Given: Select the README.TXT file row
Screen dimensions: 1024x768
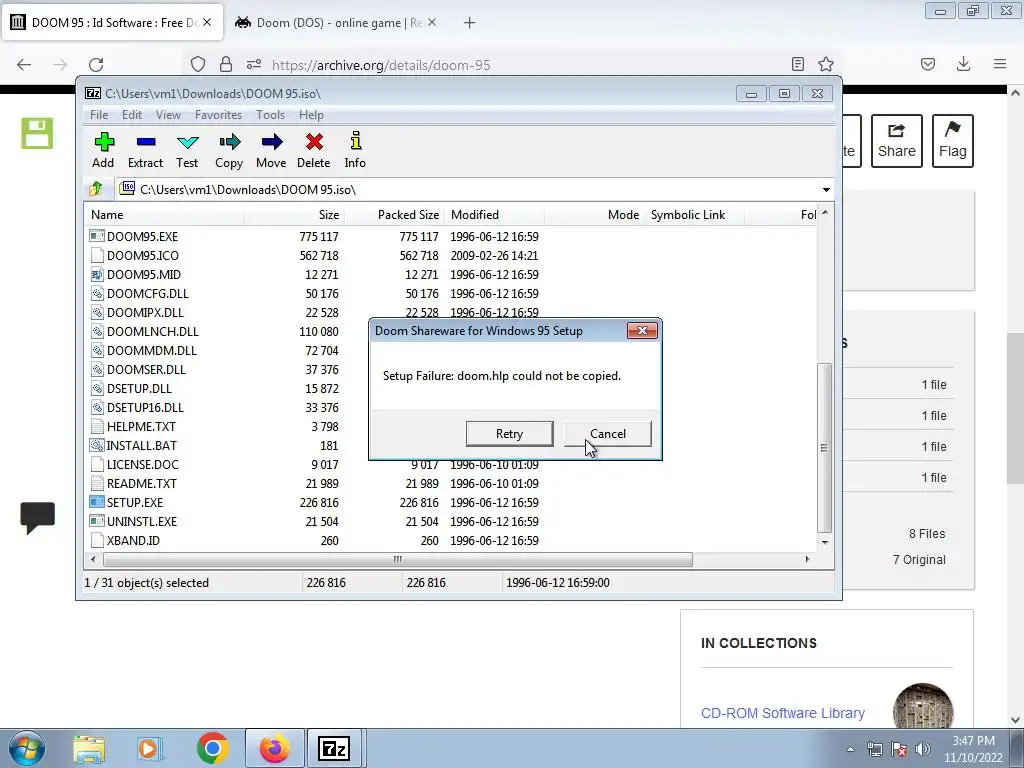Looking at the screenshot, I should (451, 483).
